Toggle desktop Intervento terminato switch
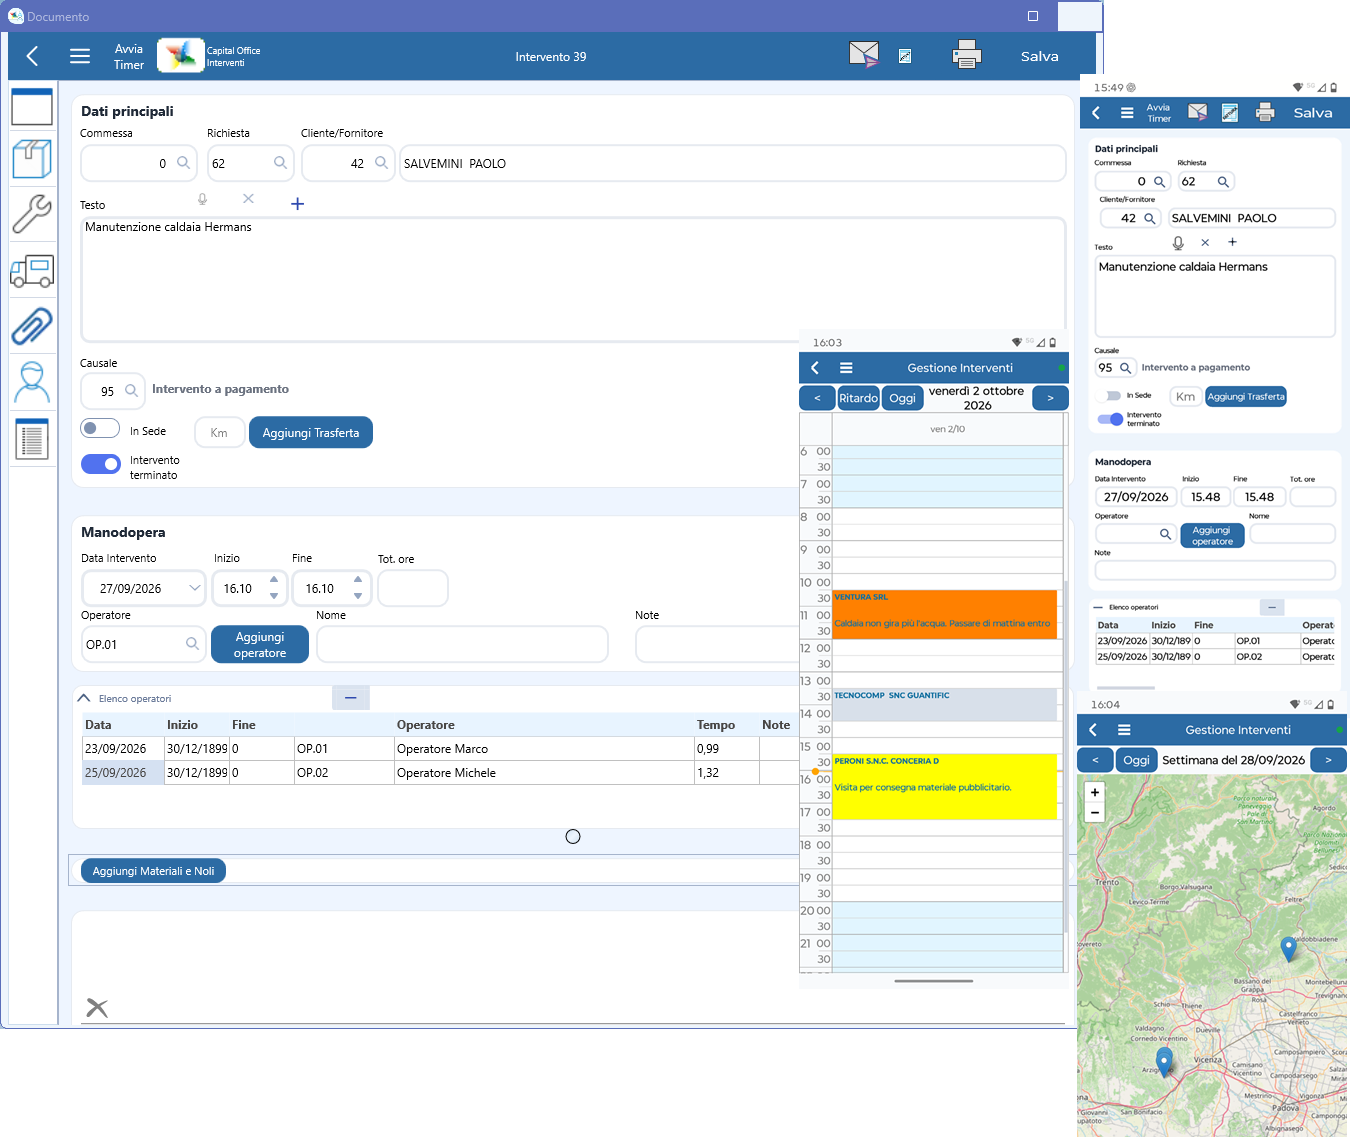 (100, 464)
